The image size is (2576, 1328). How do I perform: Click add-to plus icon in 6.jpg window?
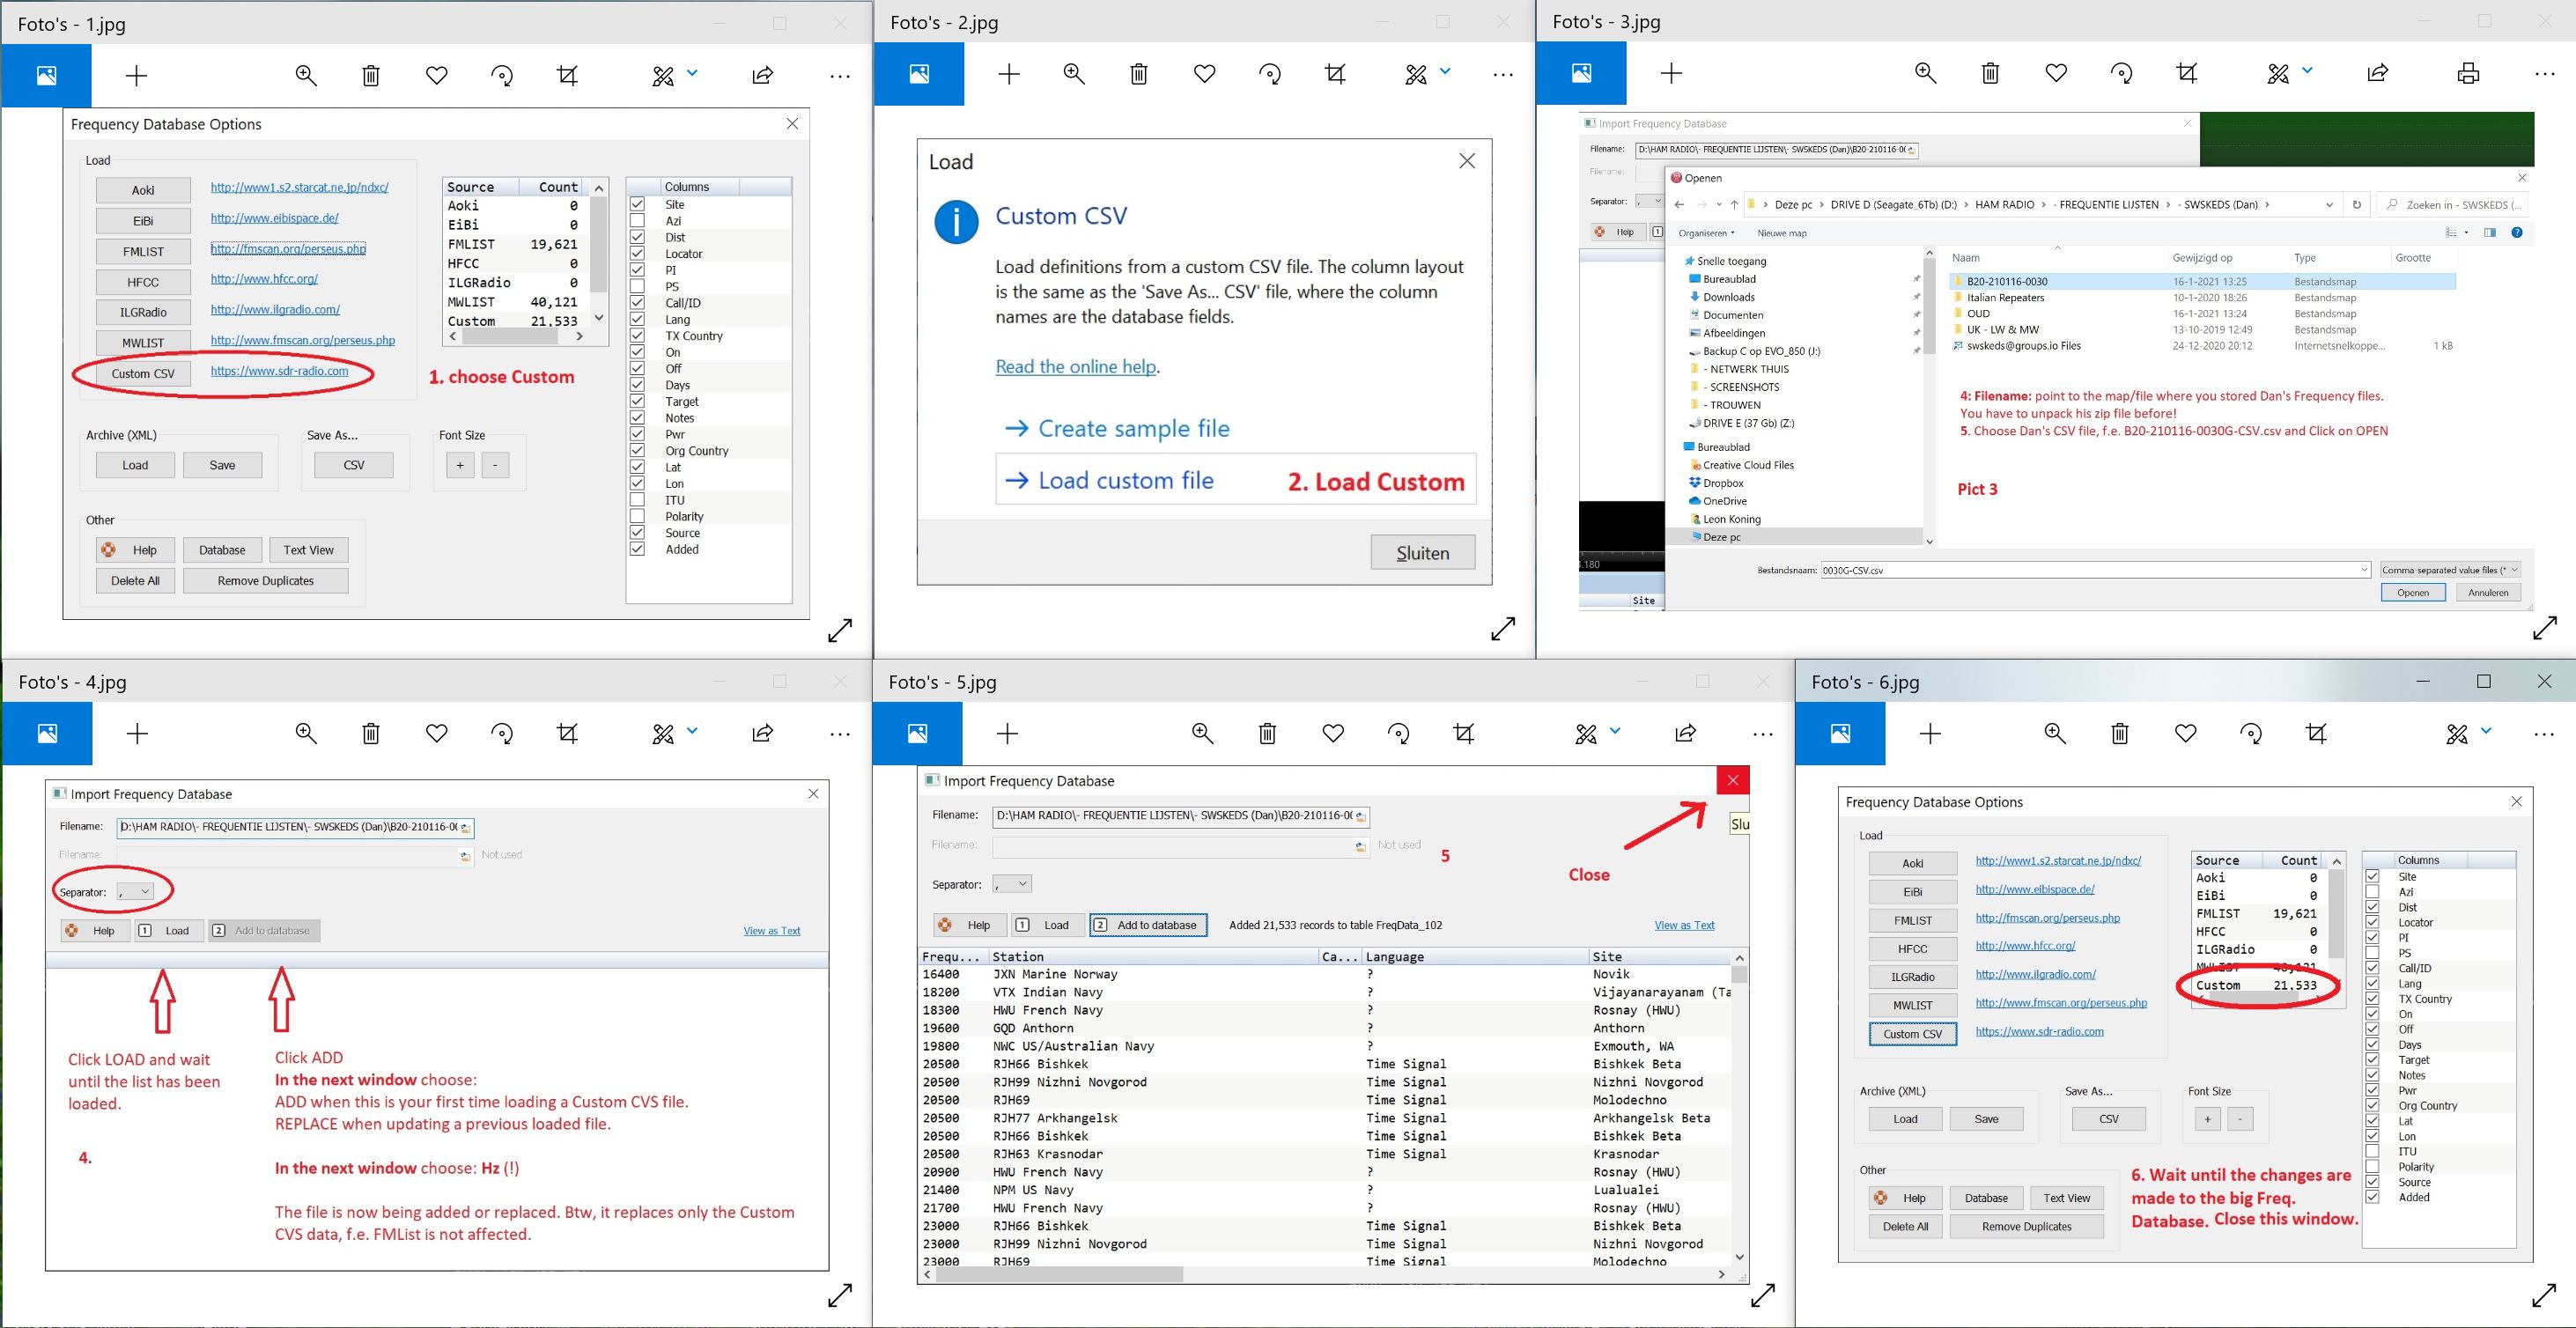click(1930, 734)
